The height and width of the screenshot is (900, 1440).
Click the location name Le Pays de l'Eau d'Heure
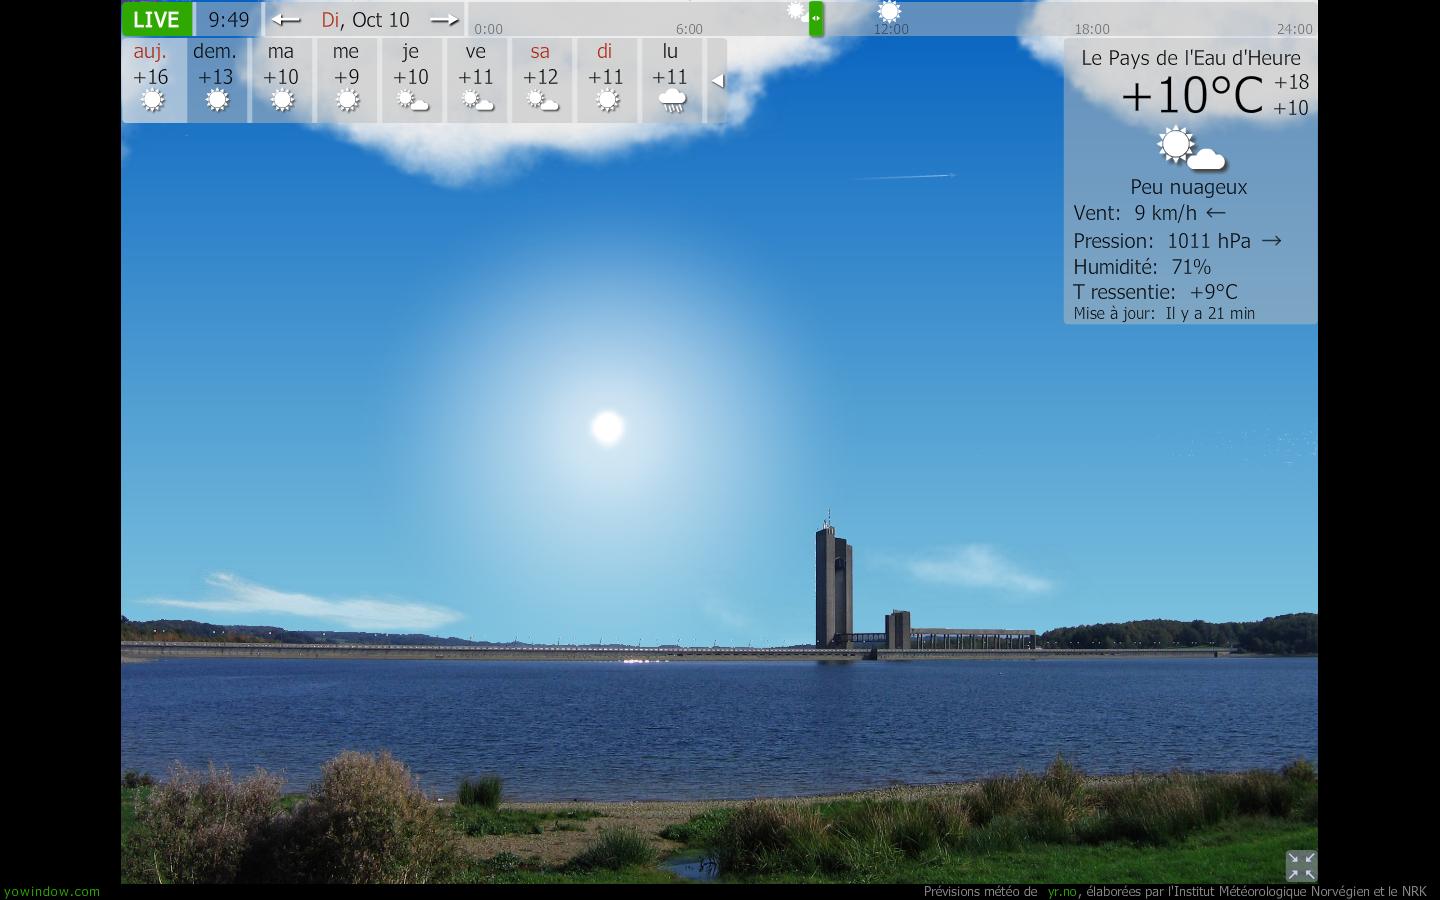(x=1190, y=58)
